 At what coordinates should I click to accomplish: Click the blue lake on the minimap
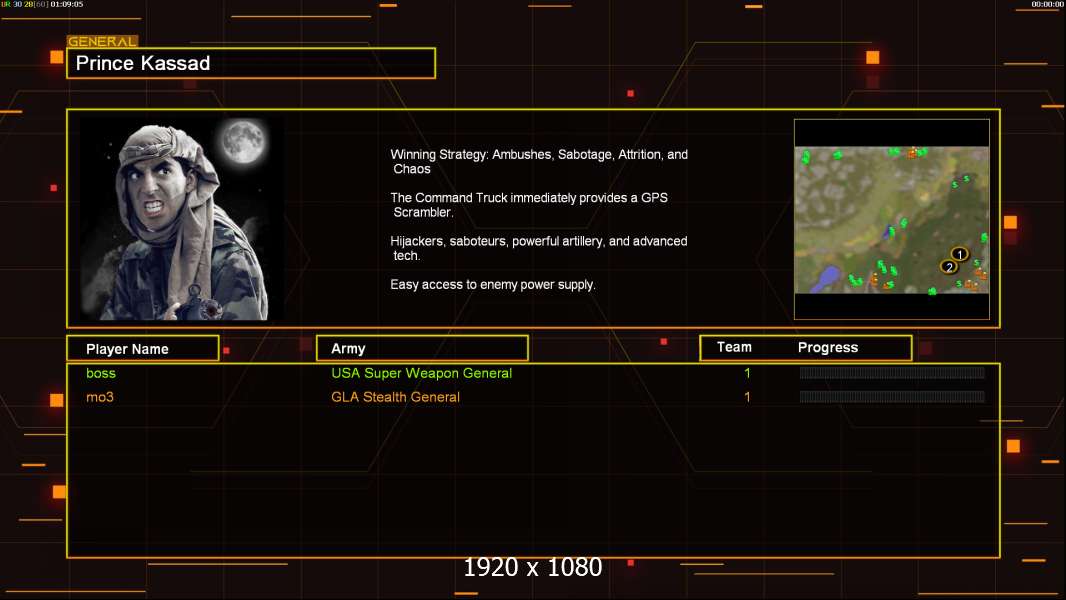coord(828,277)
